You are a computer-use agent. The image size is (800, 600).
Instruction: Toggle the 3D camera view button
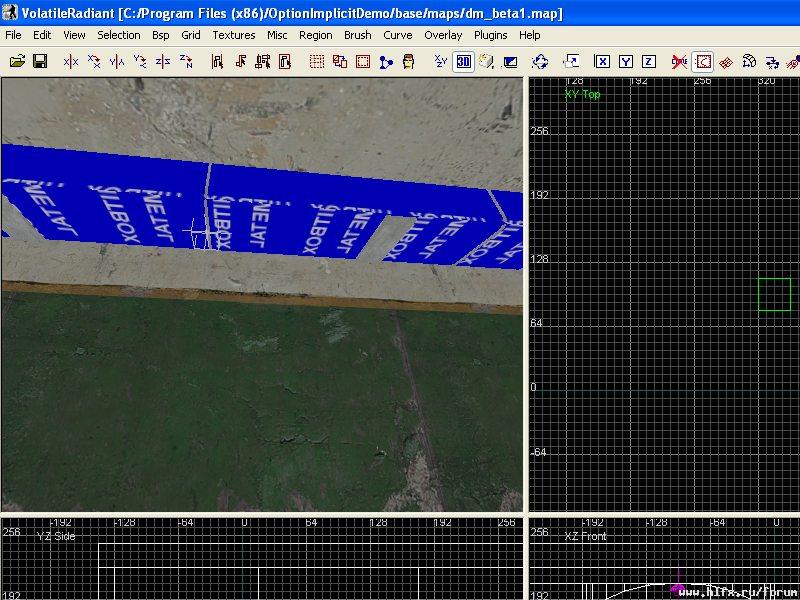(463, 62)
